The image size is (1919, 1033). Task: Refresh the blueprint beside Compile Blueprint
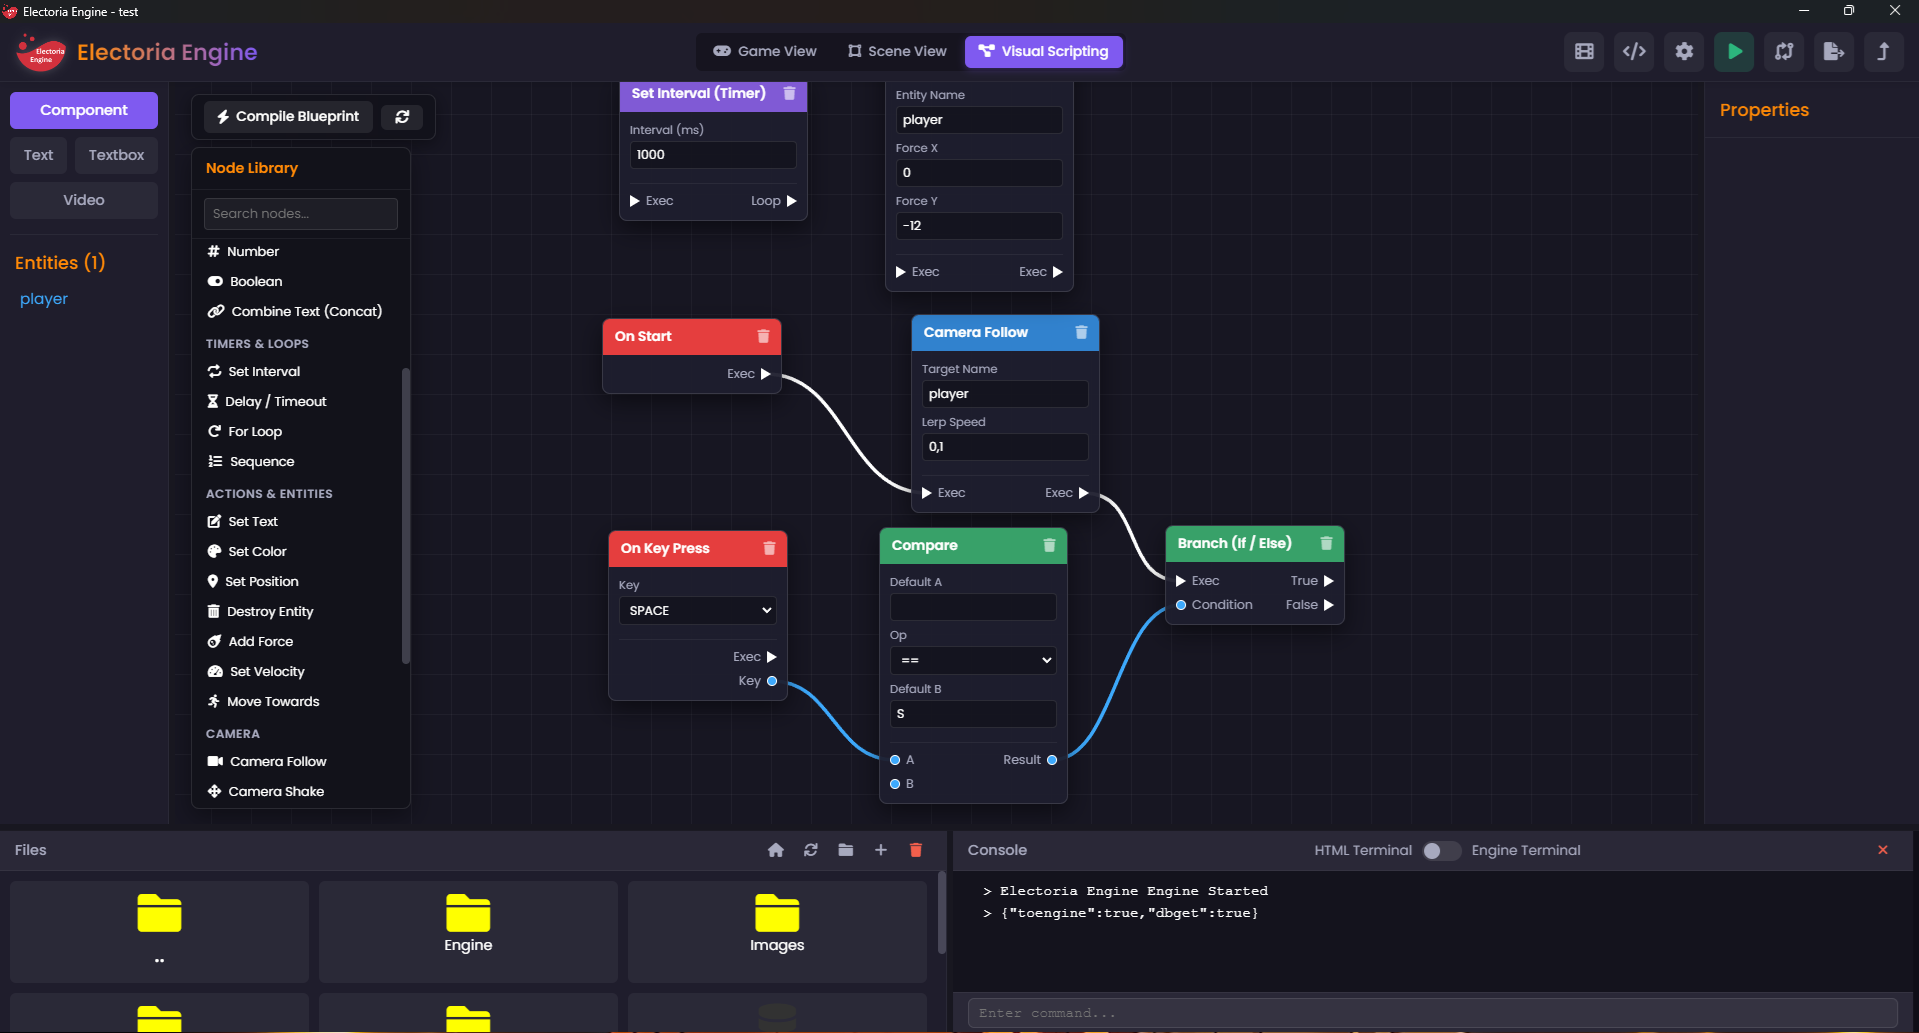tap(402, 117)
